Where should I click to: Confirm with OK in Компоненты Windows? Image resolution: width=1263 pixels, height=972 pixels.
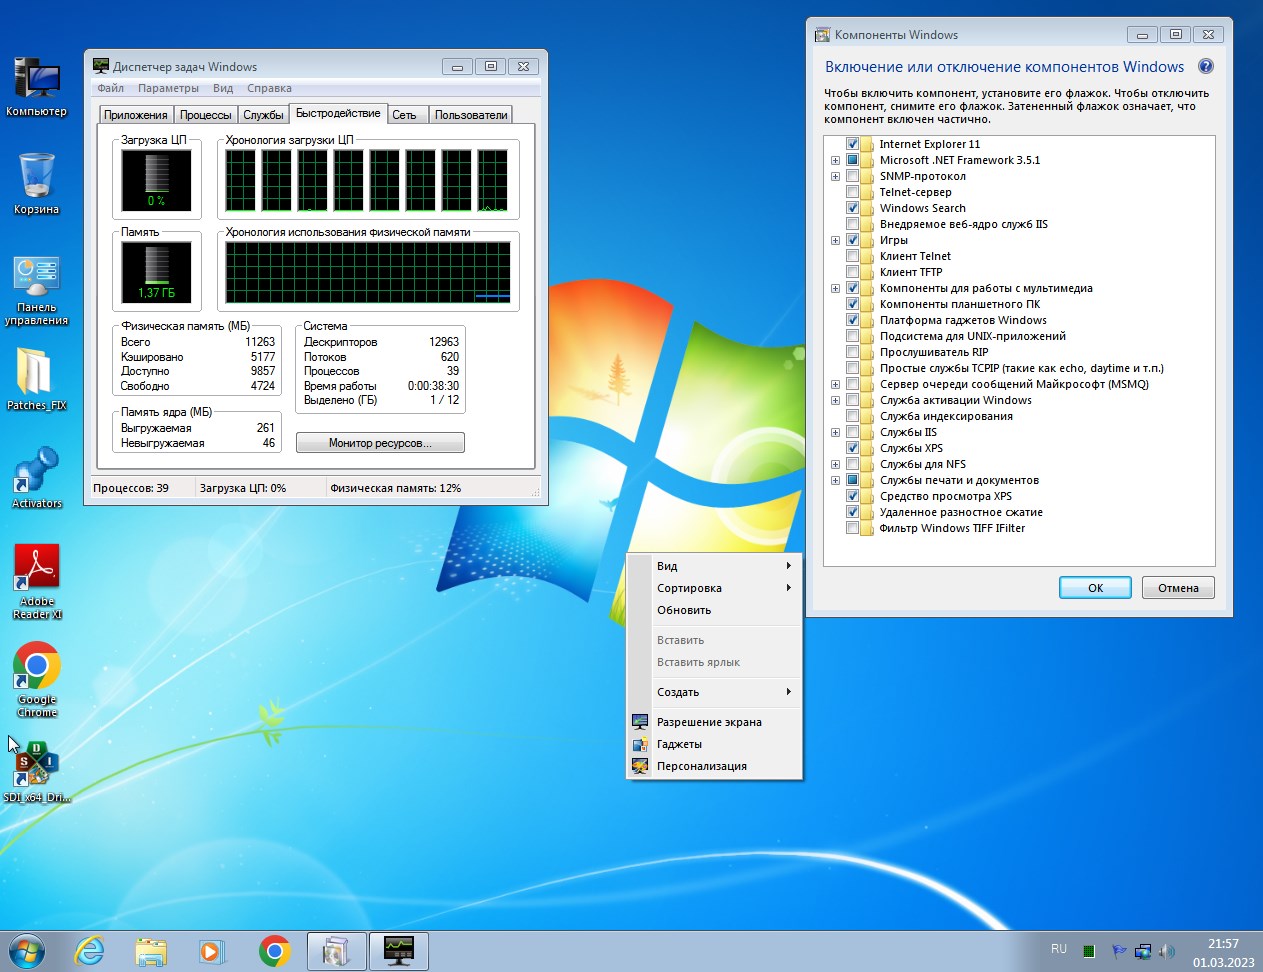point(1095,587)
